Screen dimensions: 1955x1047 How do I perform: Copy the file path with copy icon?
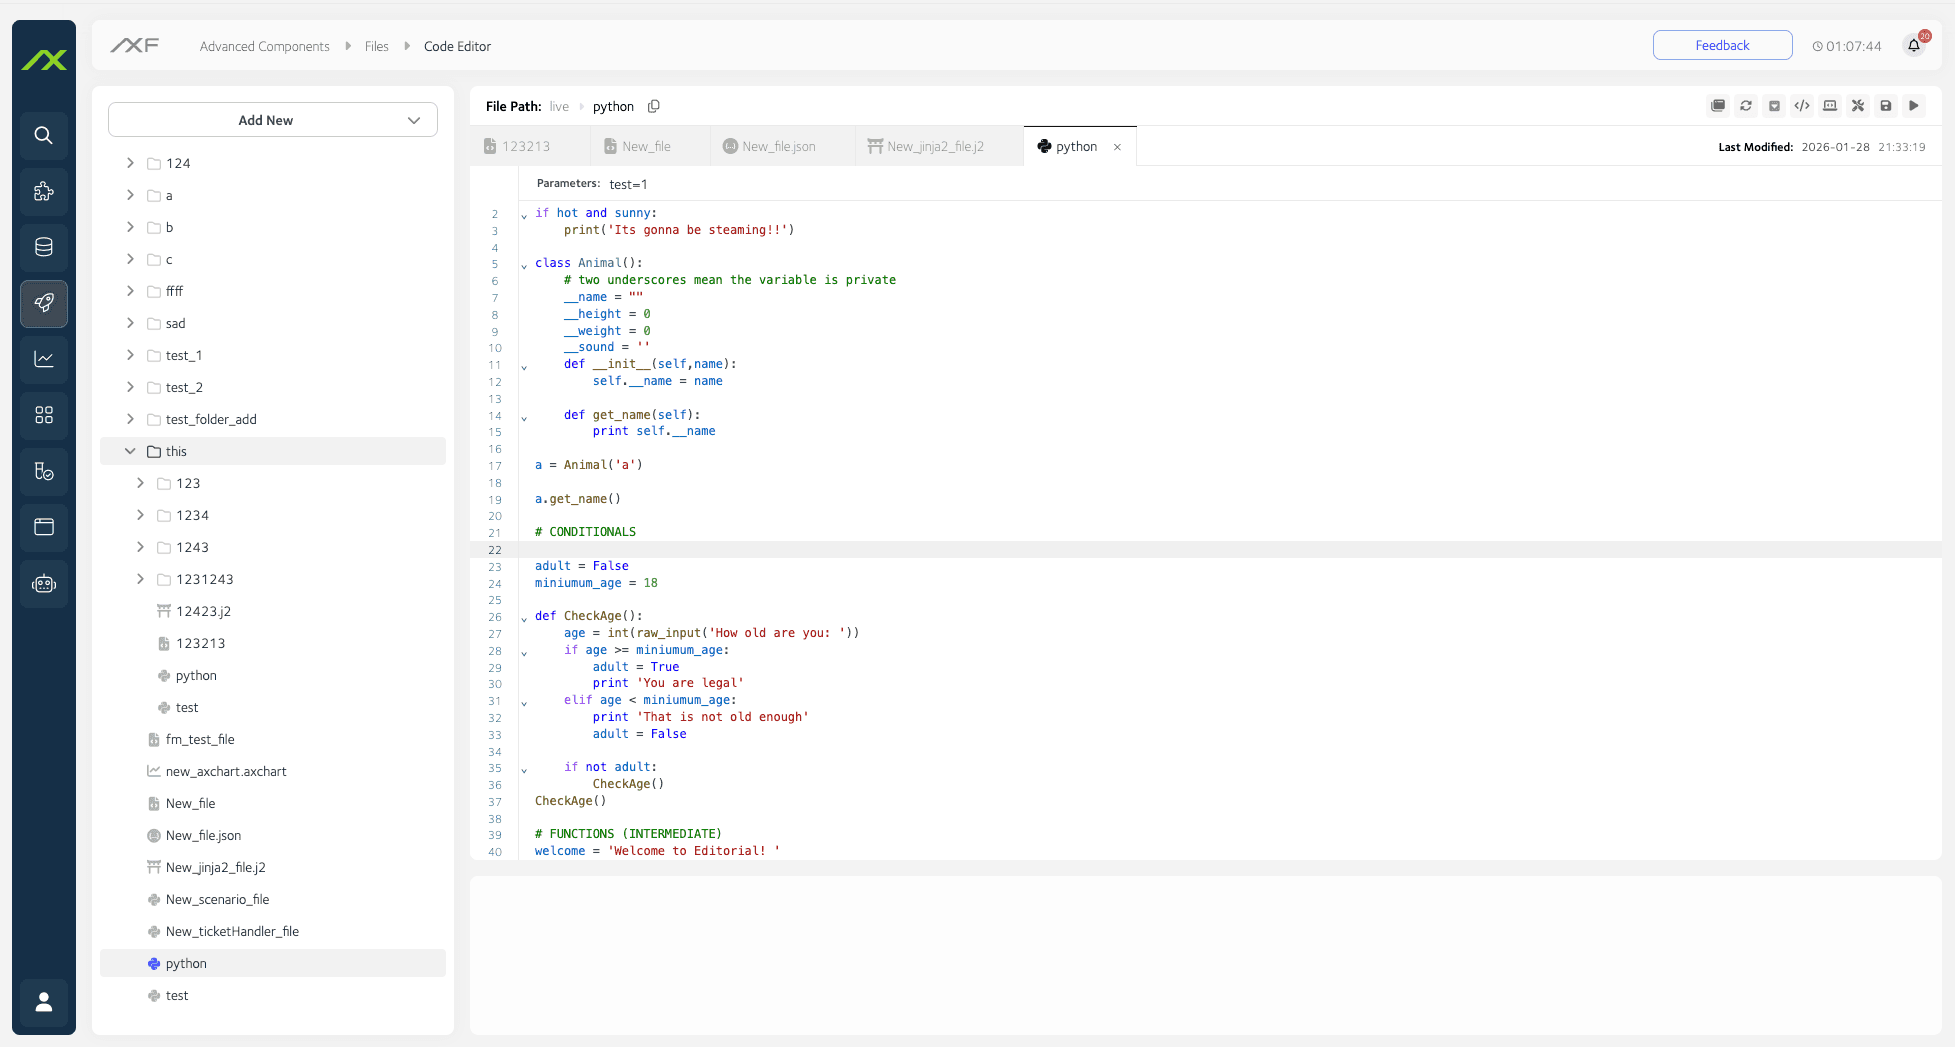(x=654, y=106)
